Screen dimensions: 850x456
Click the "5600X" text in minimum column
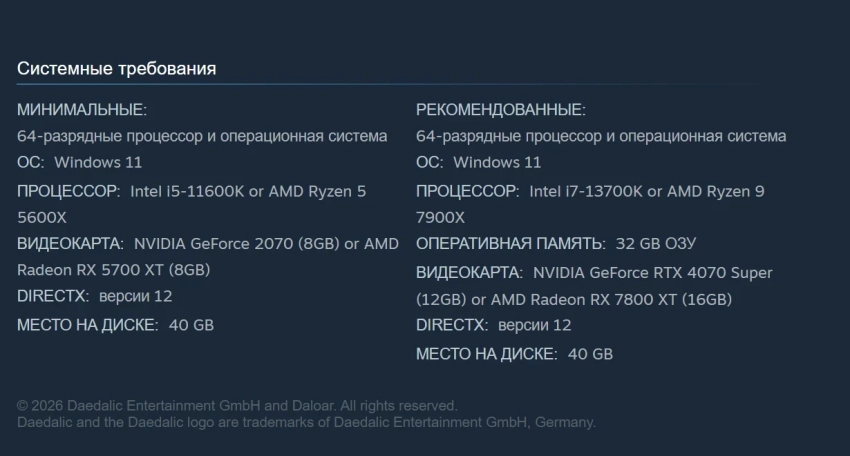(x=42, y=216)
